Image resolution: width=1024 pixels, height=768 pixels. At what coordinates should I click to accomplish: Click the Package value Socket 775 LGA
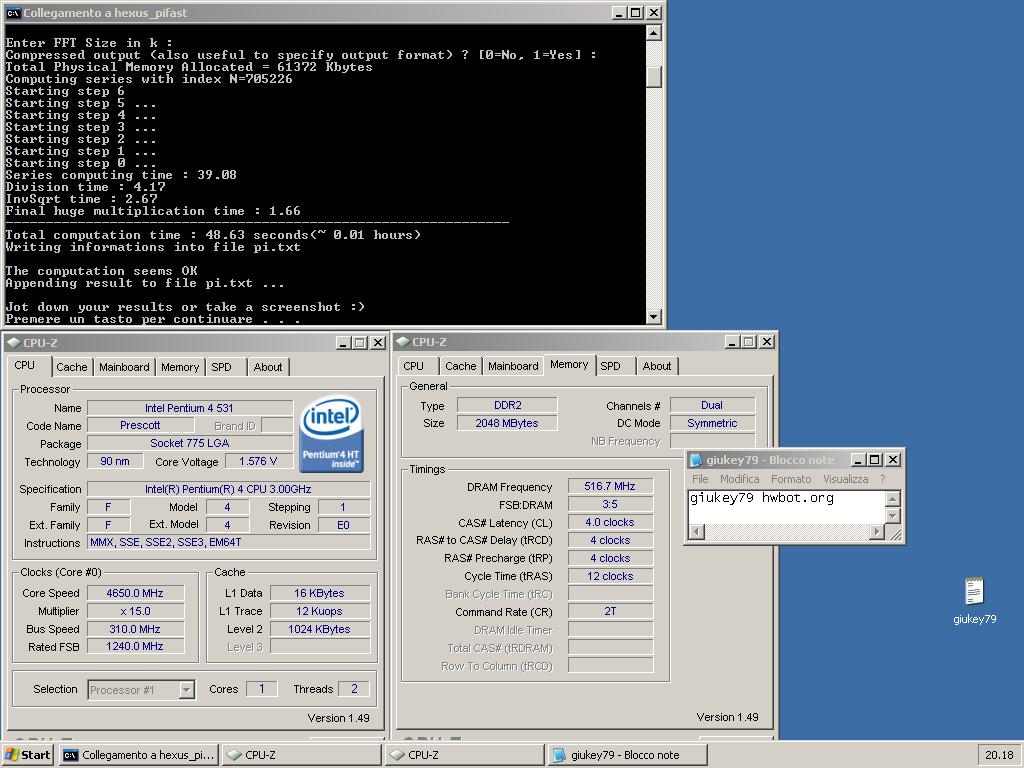pyautogui.click(x=189, y=443)
